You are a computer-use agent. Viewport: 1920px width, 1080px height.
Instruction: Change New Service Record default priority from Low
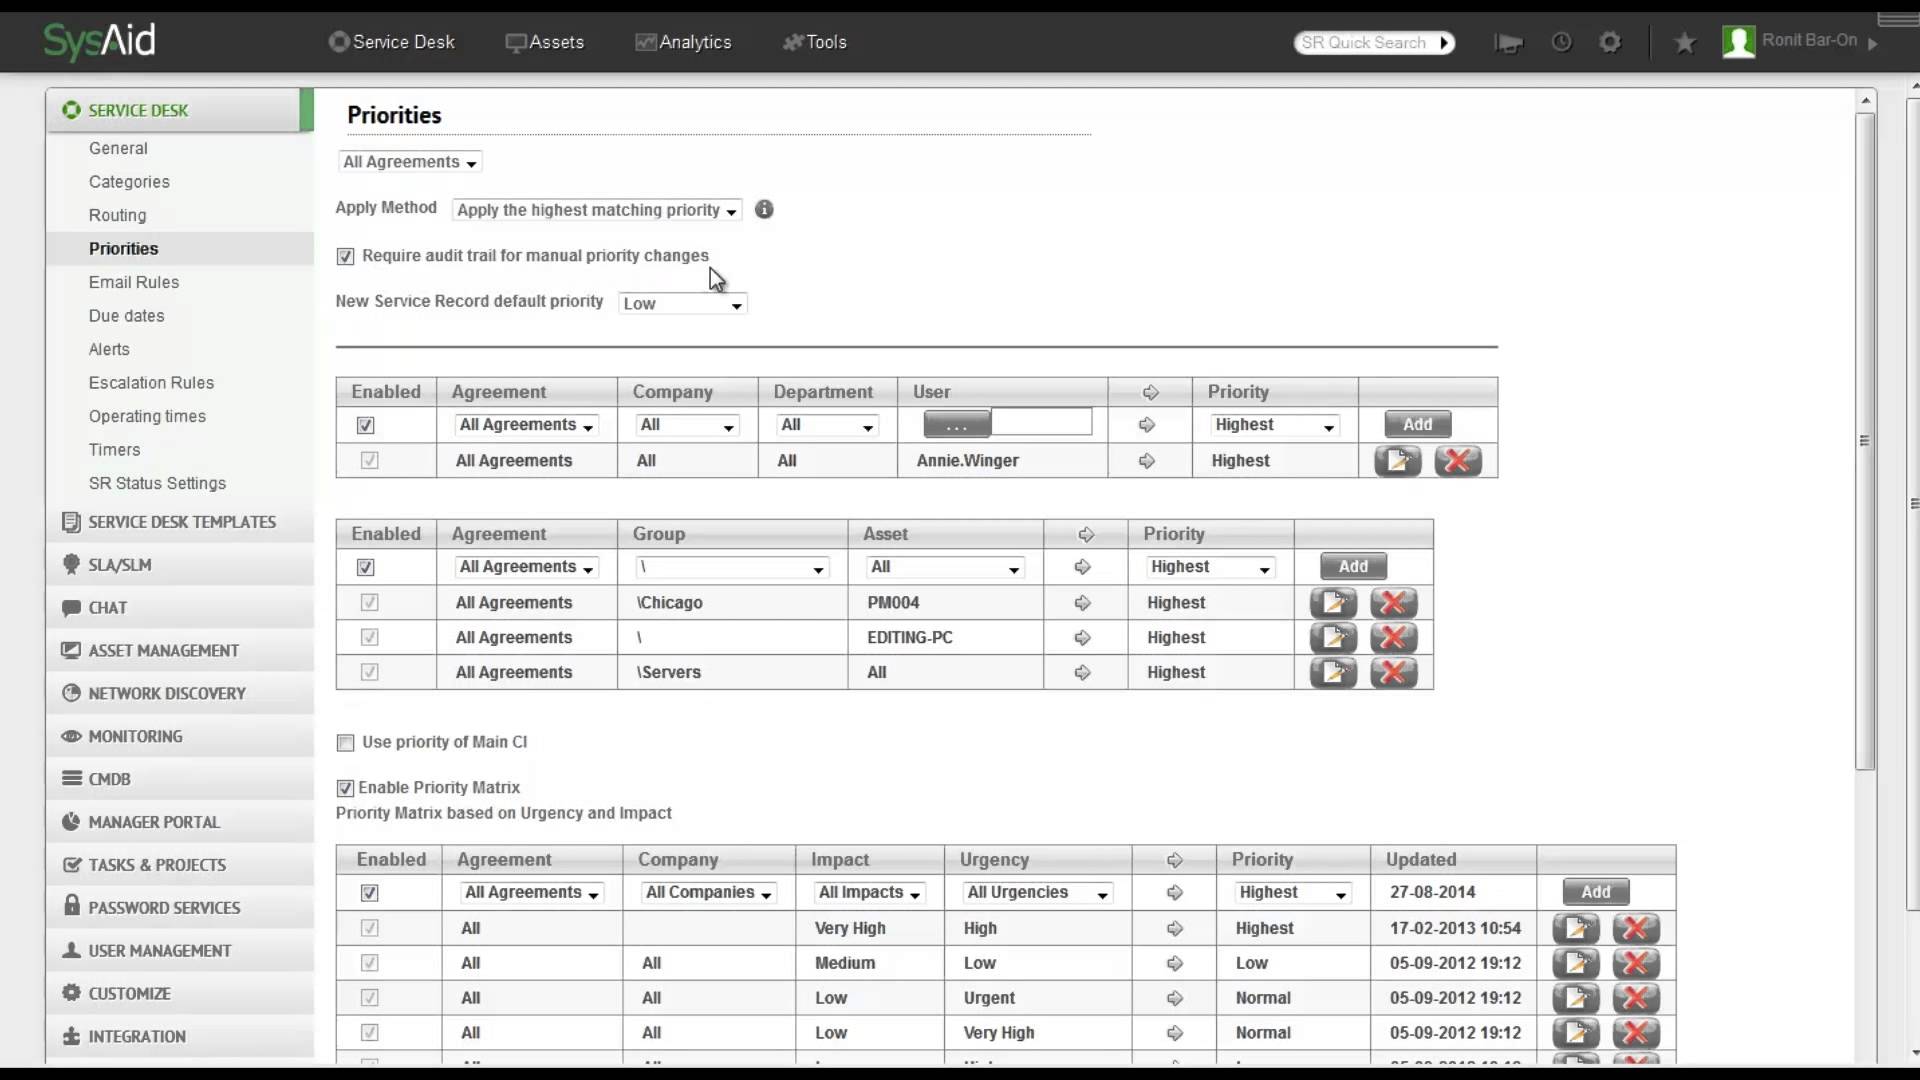[682, 303]
